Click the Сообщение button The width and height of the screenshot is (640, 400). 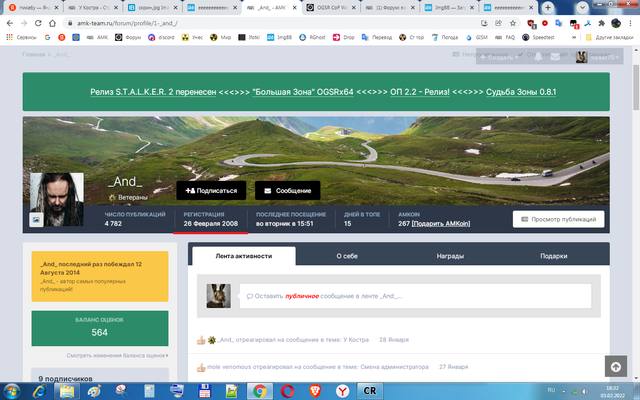(287, 191)
